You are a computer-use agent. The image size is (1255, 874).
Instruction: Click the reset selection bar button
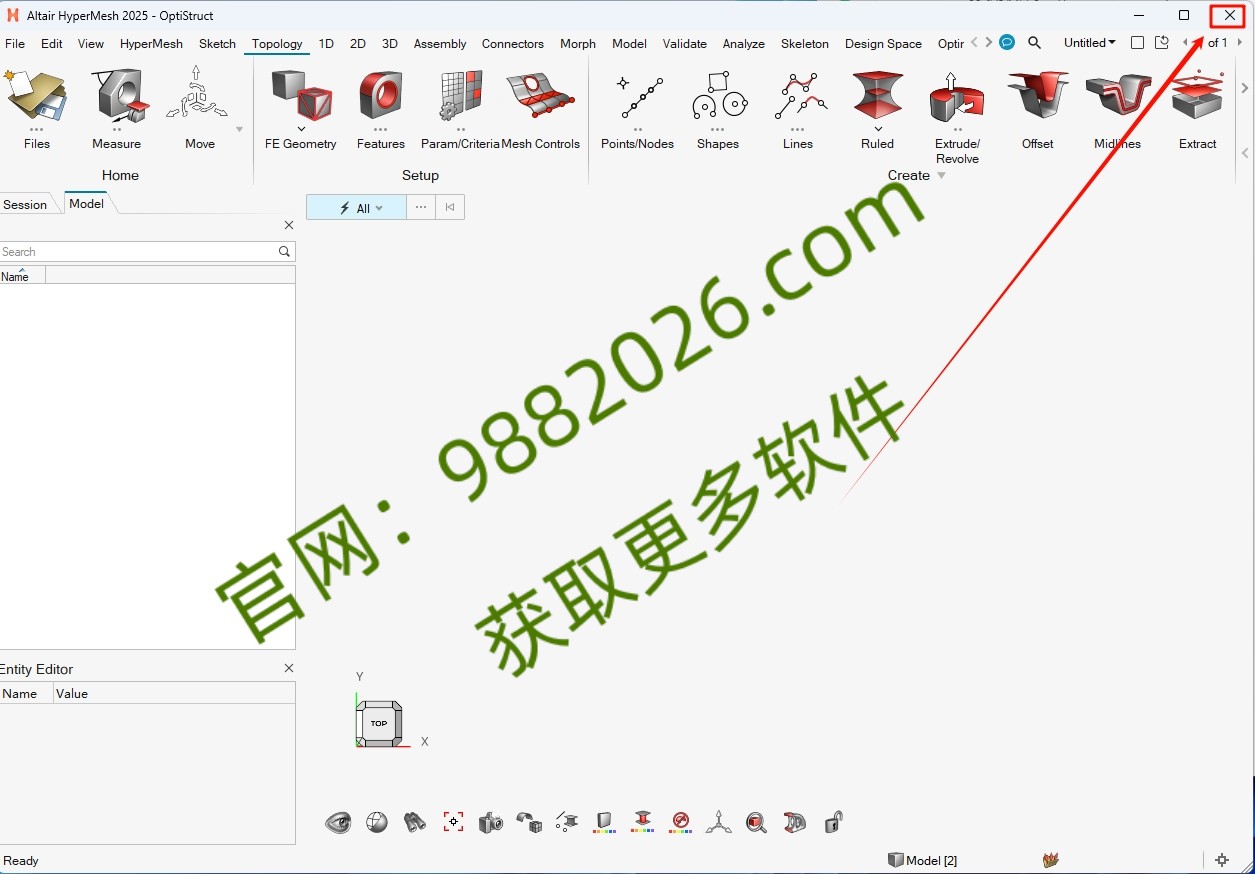coord(450,207)
